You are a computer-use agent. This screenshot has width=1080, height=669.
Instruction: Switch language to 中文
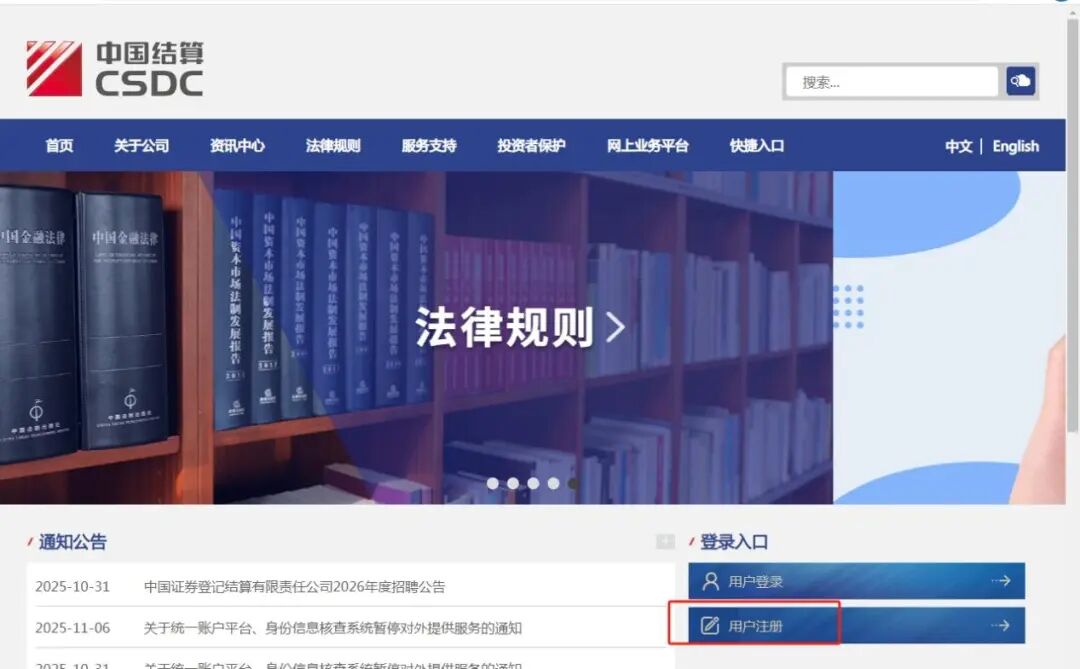point(958,146)
